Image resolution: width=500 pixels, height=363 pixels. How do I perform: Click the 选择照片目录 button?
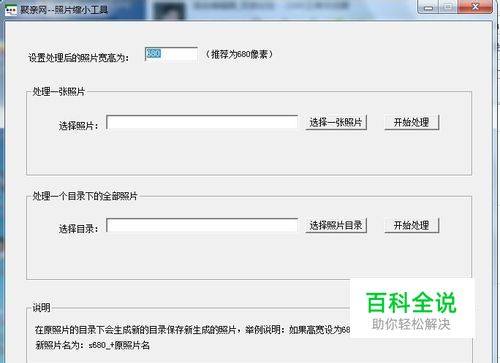[x=336, y=225]
